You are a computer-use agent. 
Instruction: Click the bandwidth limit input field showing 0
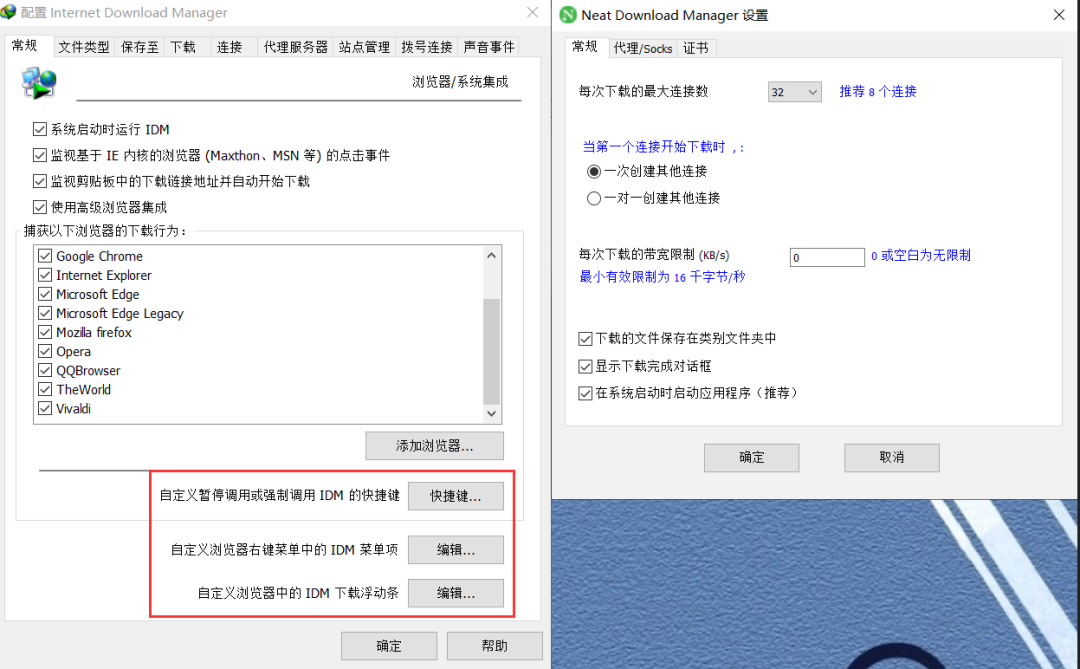(826, 257)
